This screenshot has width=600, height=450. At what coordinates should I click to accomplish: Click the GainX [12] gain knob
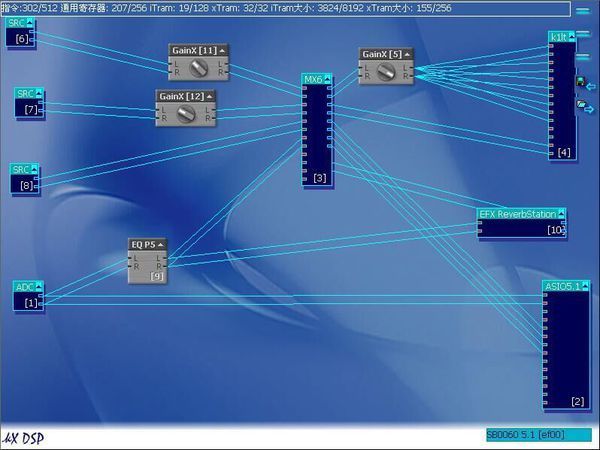point(184,114)
